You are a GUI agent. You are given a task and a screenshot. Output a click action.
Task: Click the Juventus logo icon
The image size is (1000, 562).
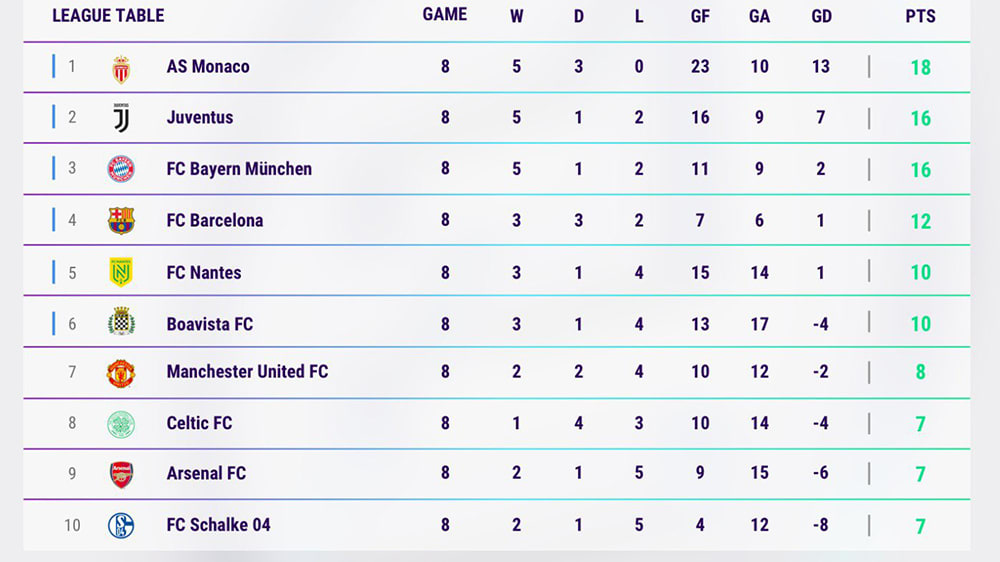(x=121, y=118)
